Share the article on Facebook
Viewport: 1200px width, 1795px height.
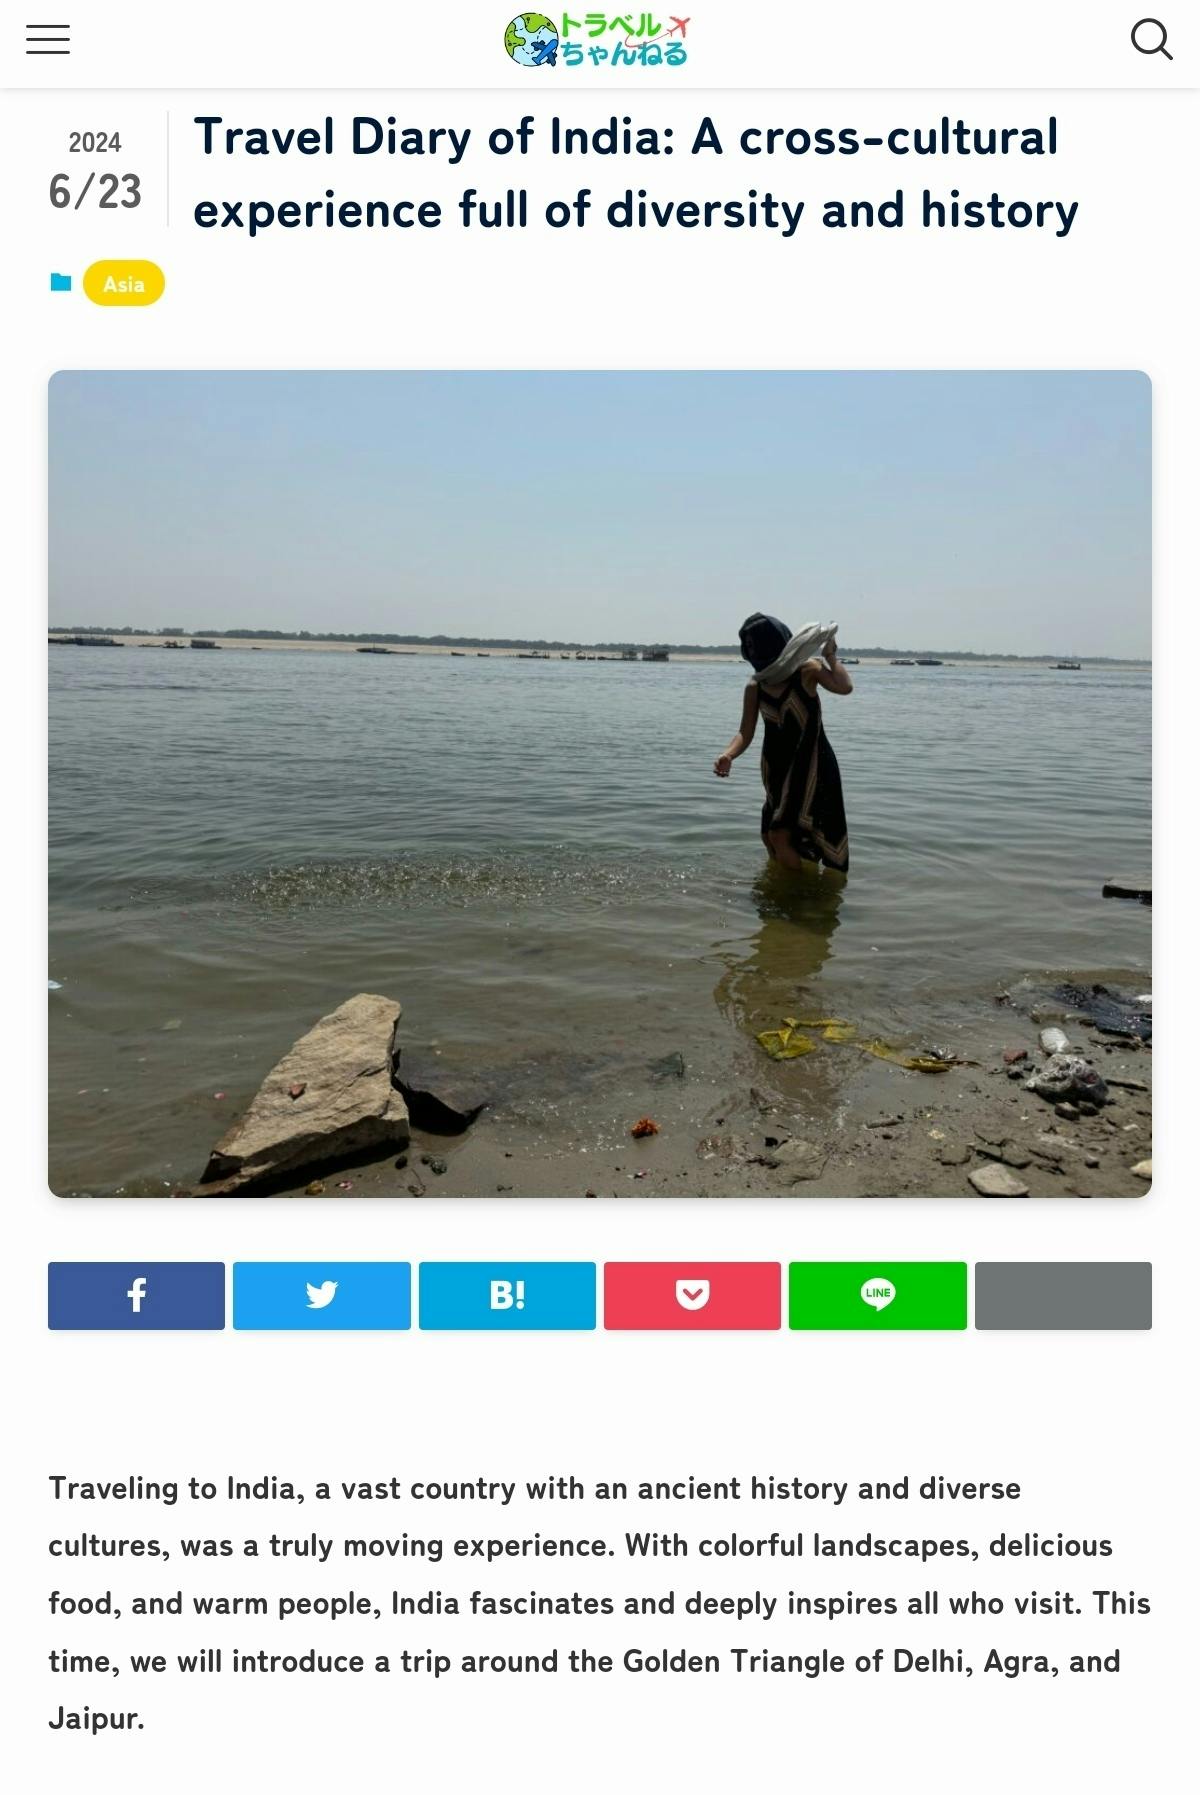136,1295
